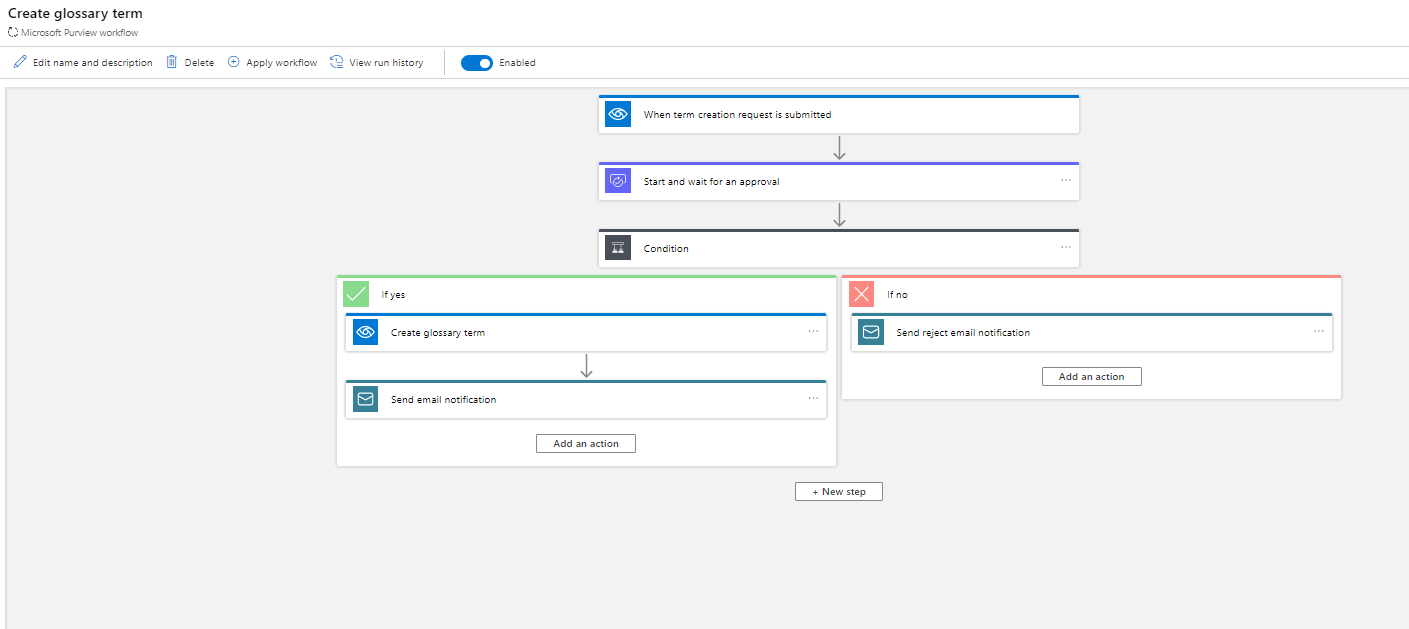Open ellipsis menu on Create glossary term

pyautogui.click(x=813, y=331)
